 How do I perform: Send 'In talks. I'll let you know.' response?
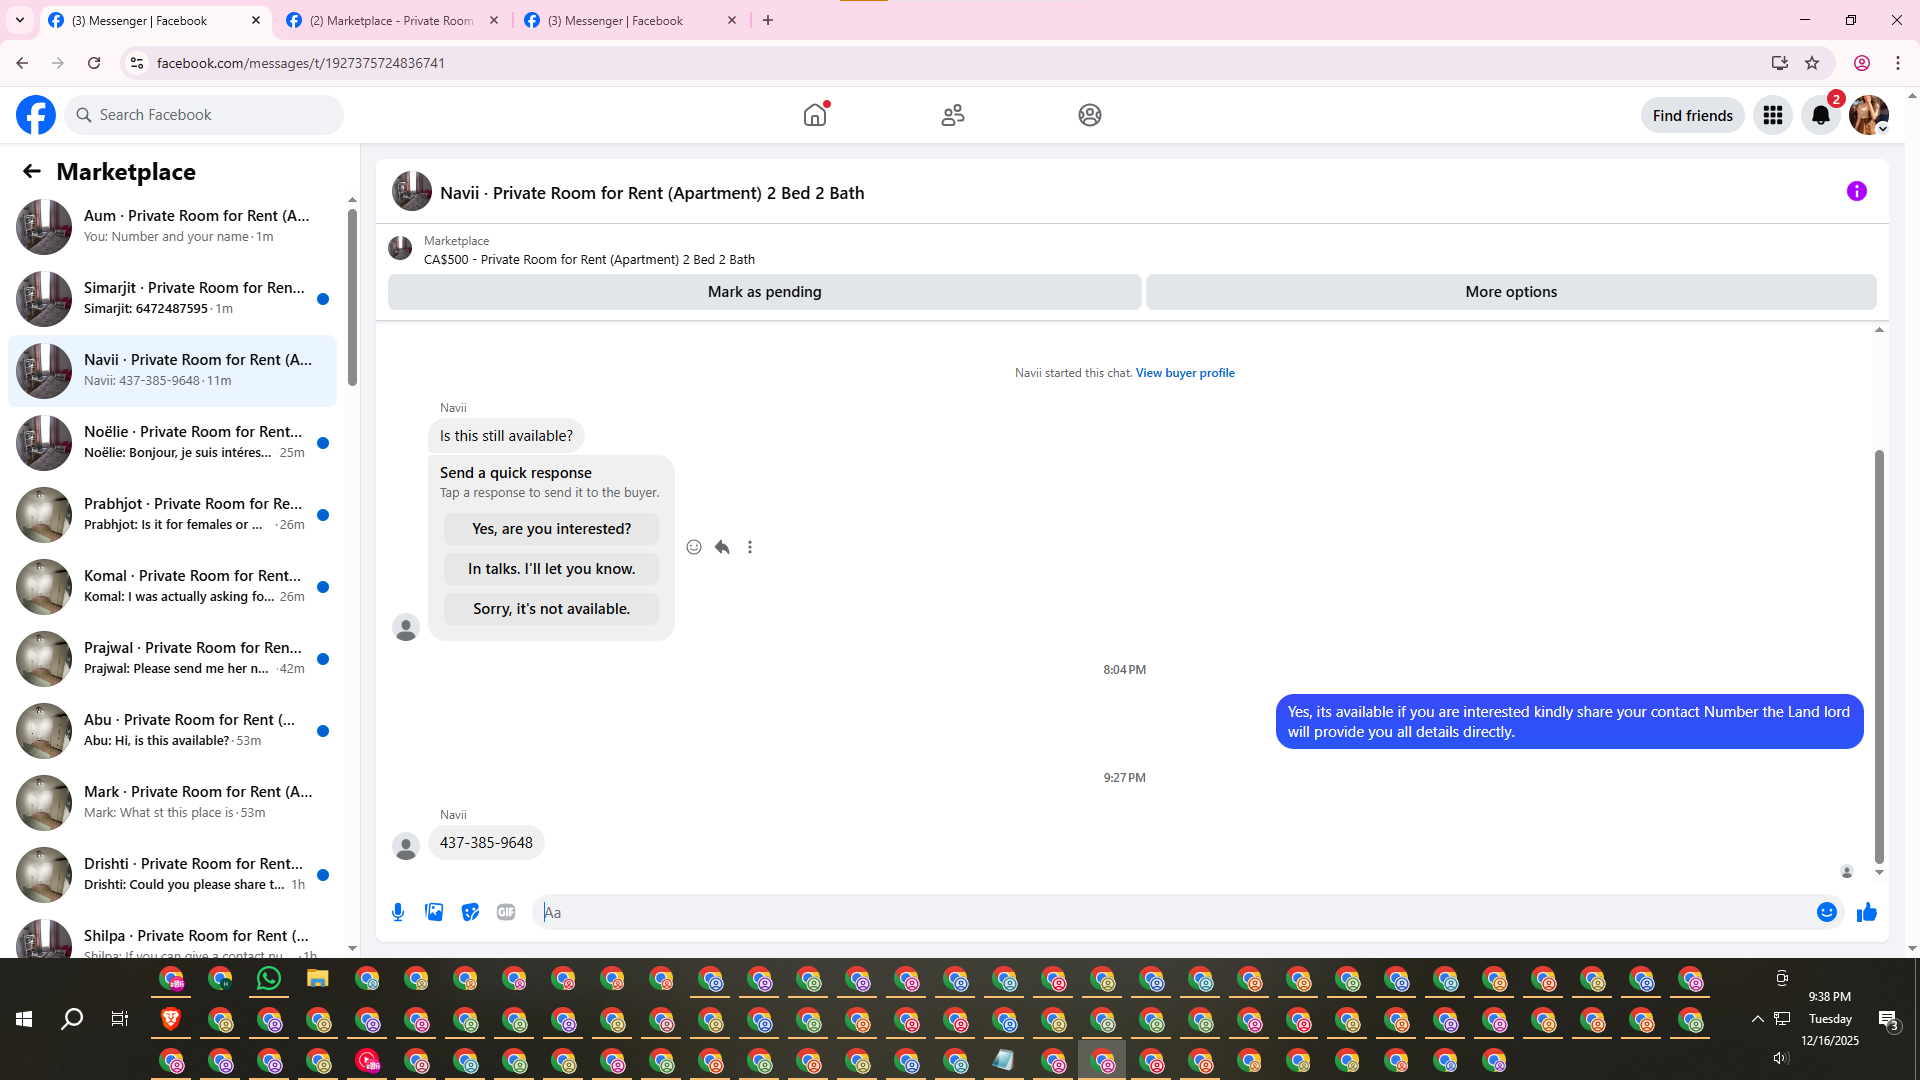pos(551,569)
